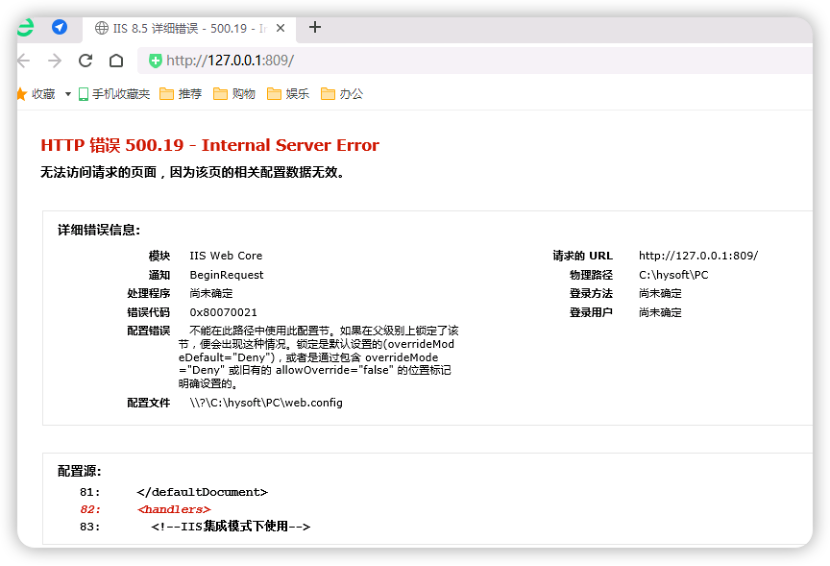Select the config file path web.config
Image resolution: width=830 pixels, height=566 pixels.
tap(266, 403)
